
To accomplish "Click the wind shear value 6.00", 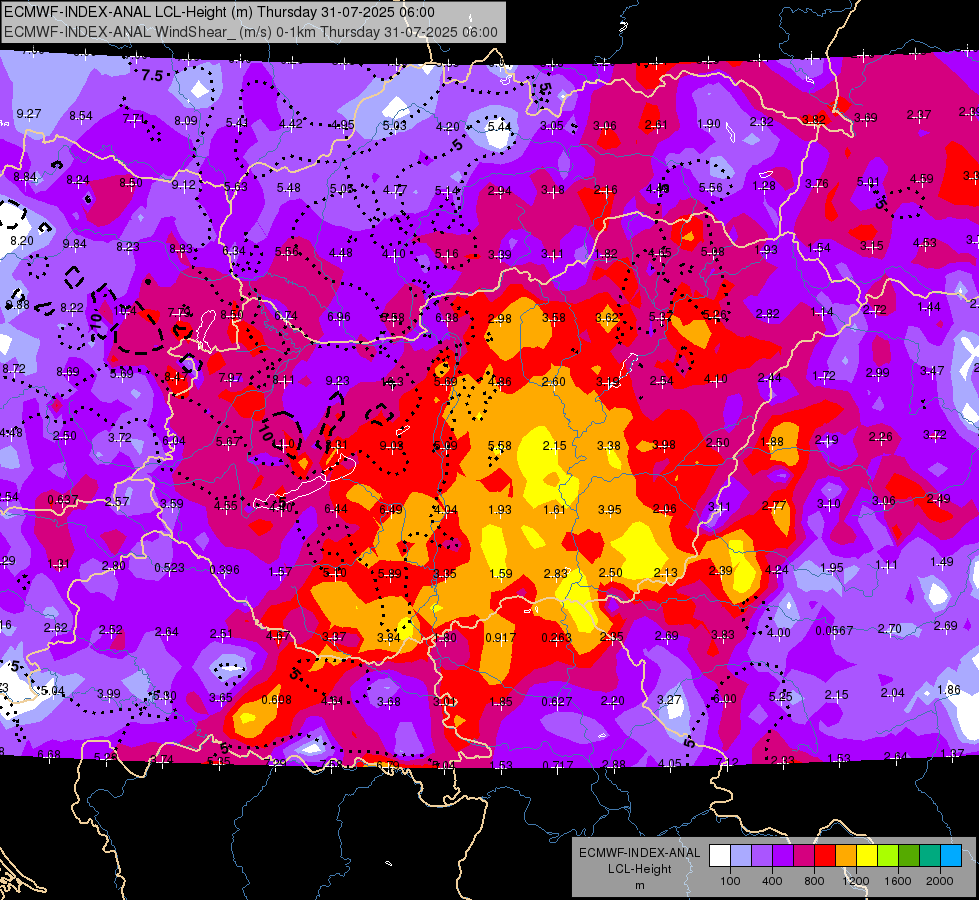I will tap(725, 699).
